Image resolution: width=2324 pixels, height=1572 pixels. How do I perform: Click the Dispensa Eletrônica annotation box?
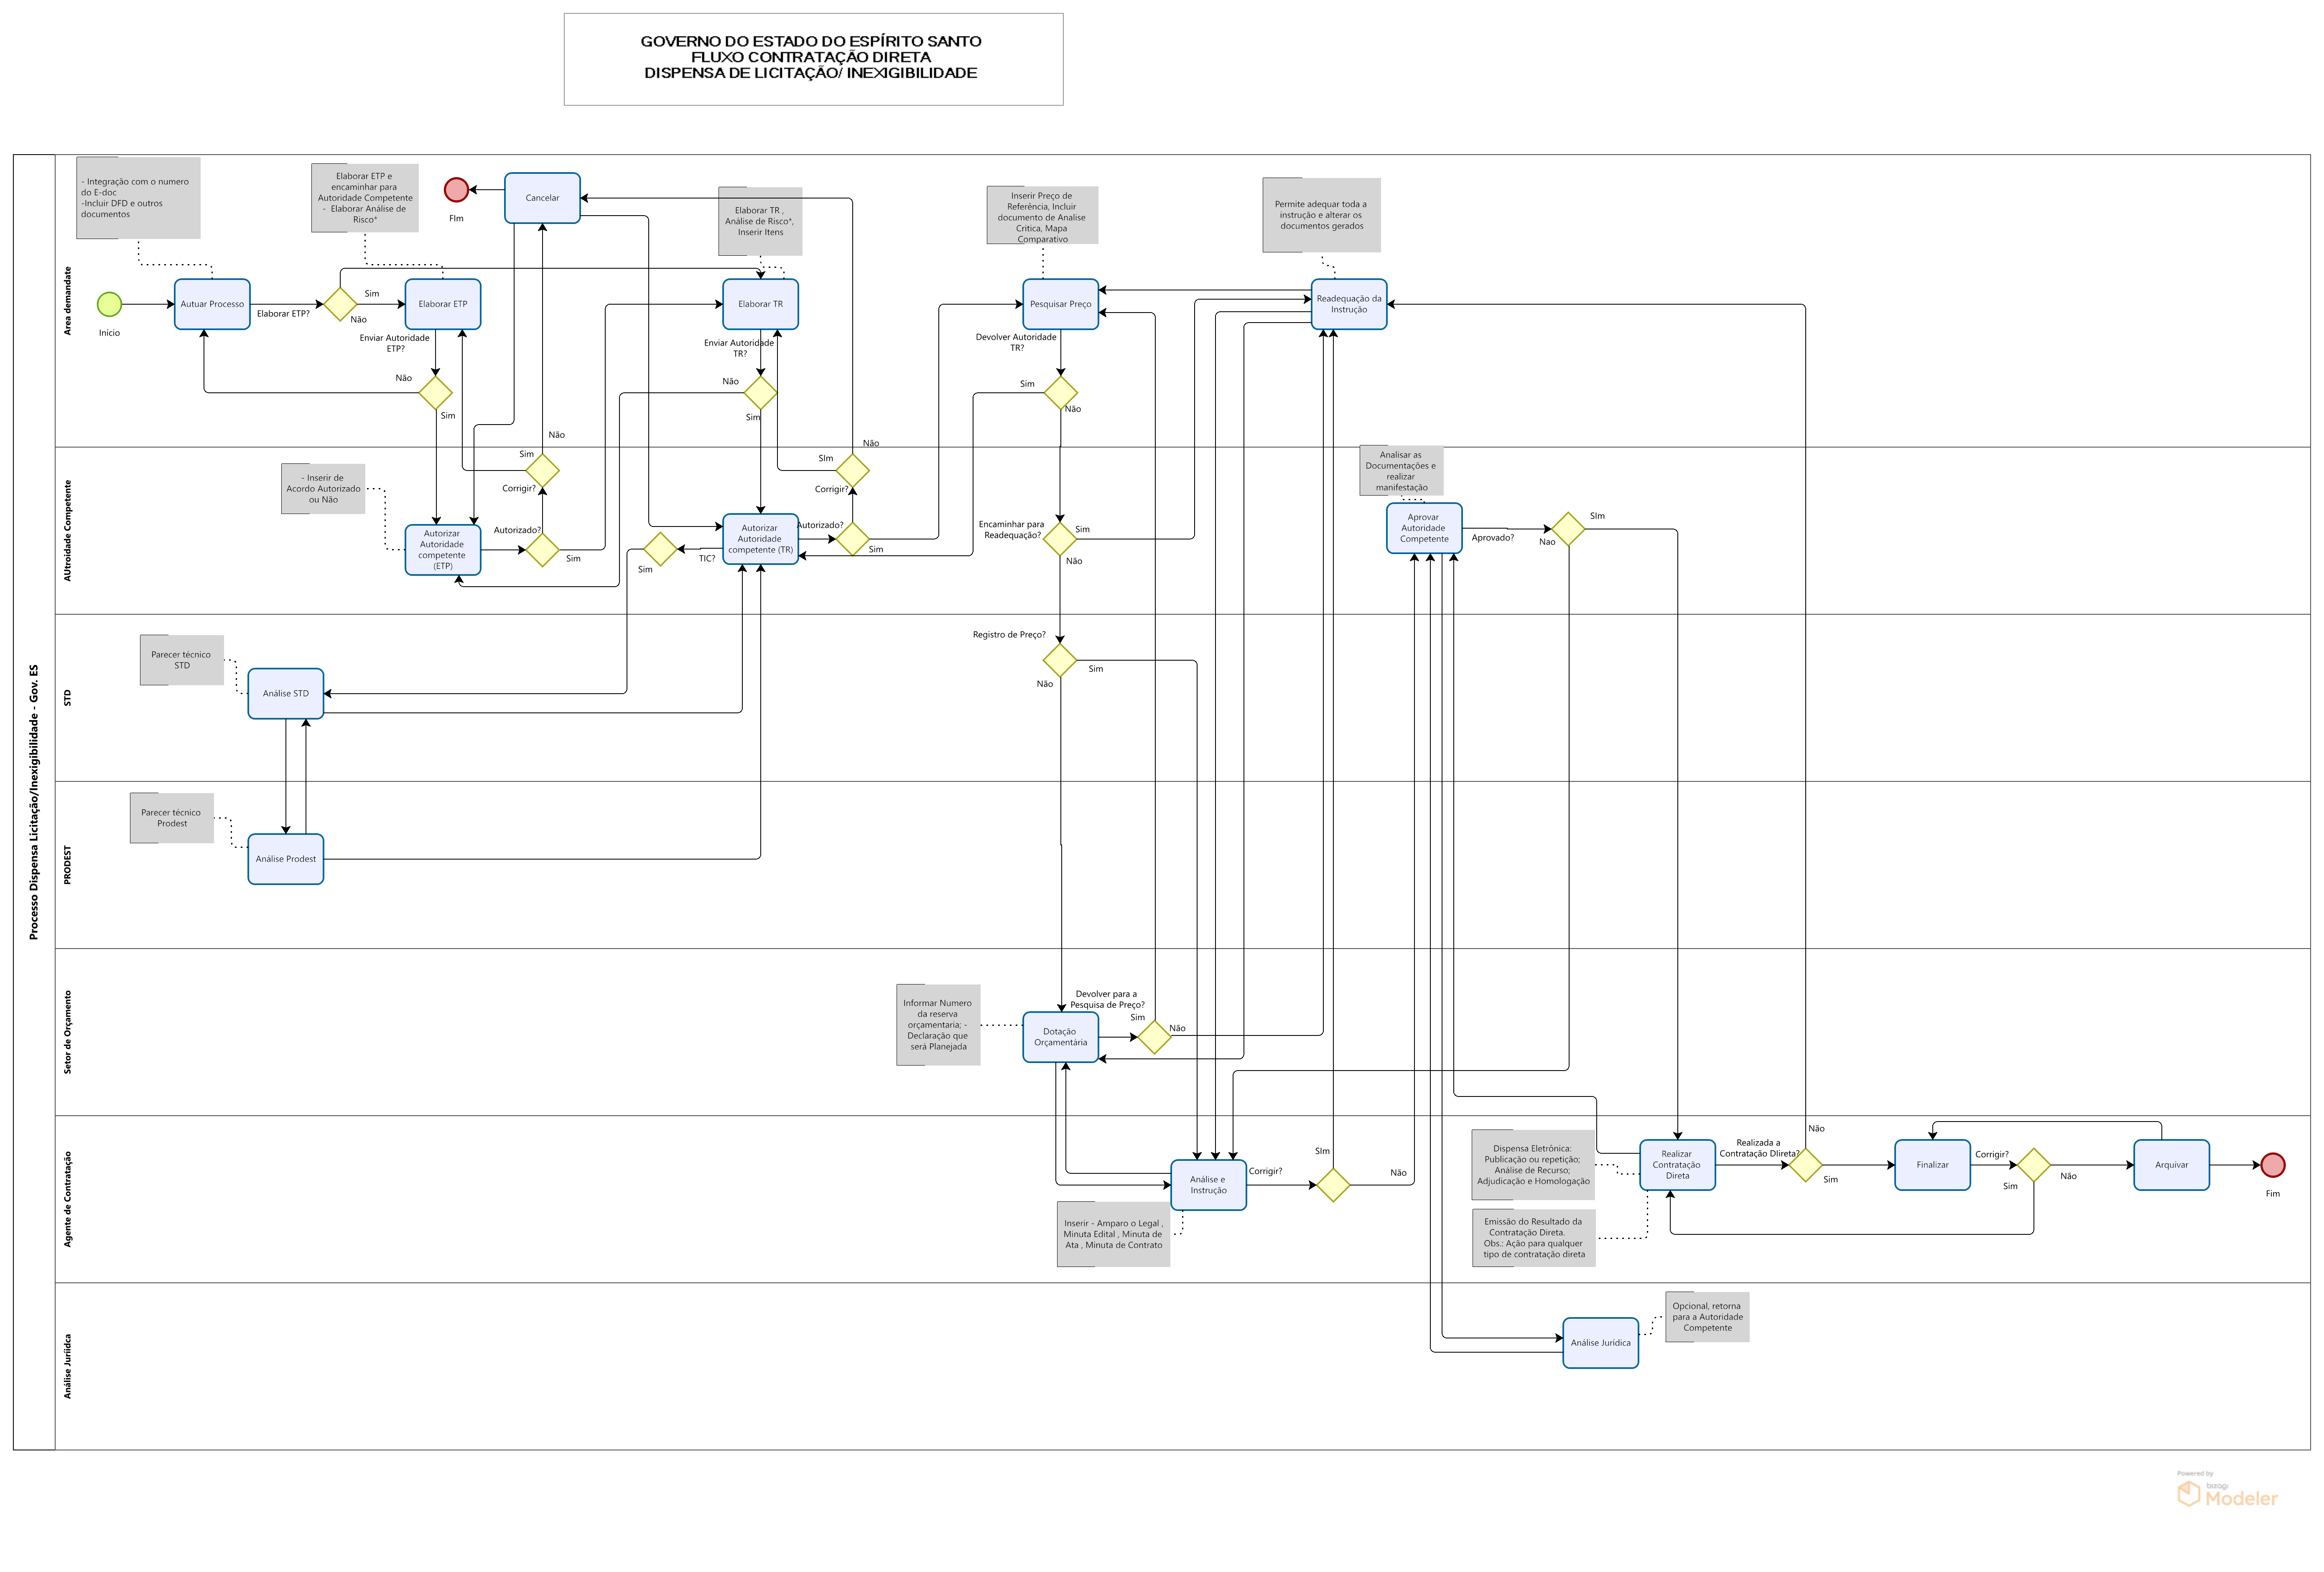coord(1533,1165)
